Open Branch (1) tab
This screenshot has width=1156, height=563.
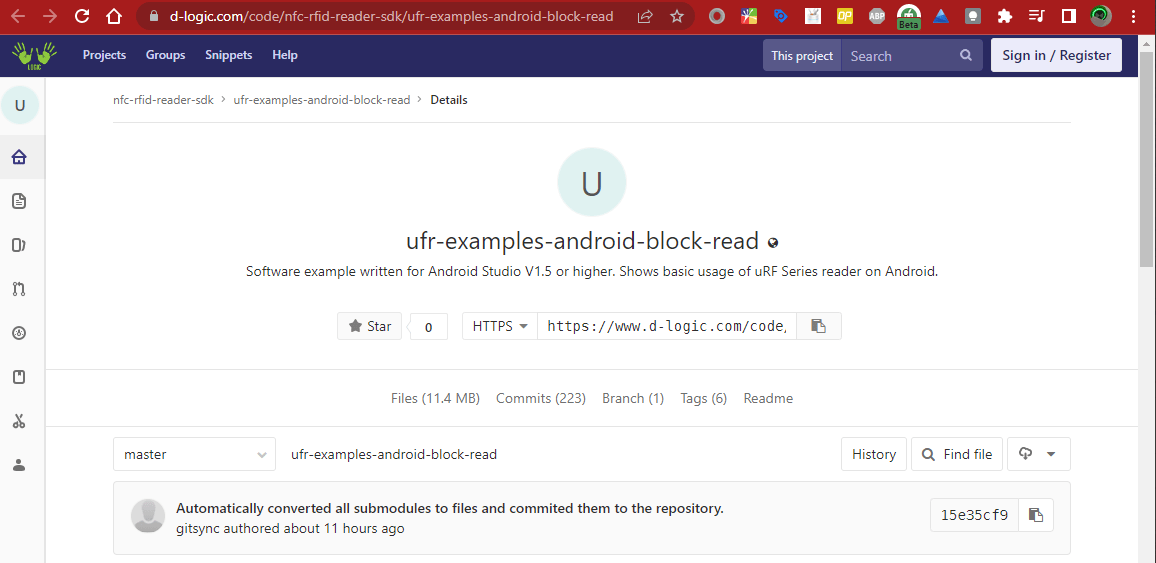tap(633, 399)
